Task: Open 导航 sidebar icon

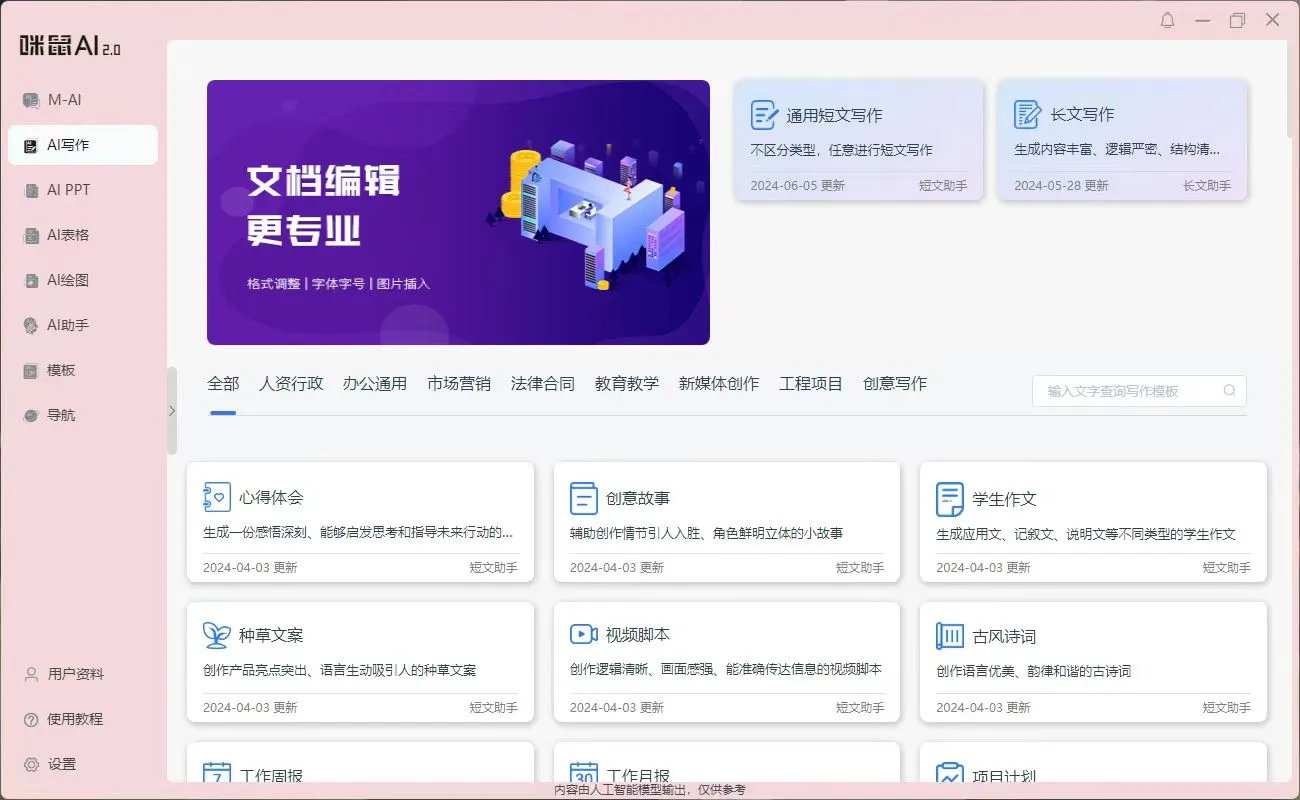Action: point(31,415)
